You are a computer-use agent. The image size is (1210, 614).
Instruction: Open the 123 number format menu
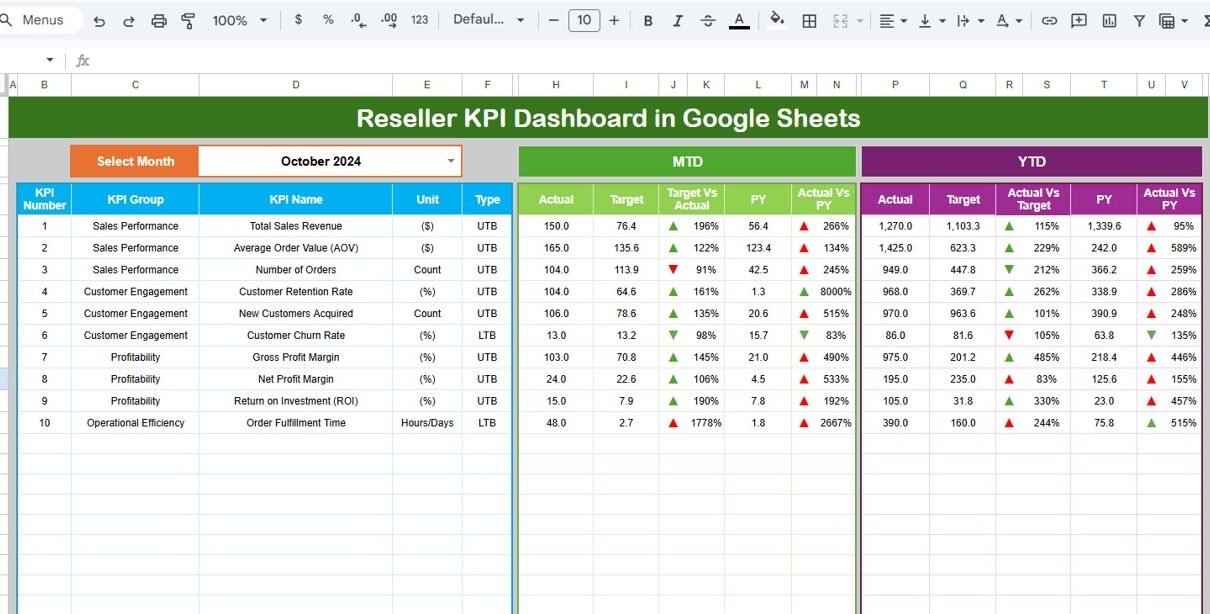(420, 20)
